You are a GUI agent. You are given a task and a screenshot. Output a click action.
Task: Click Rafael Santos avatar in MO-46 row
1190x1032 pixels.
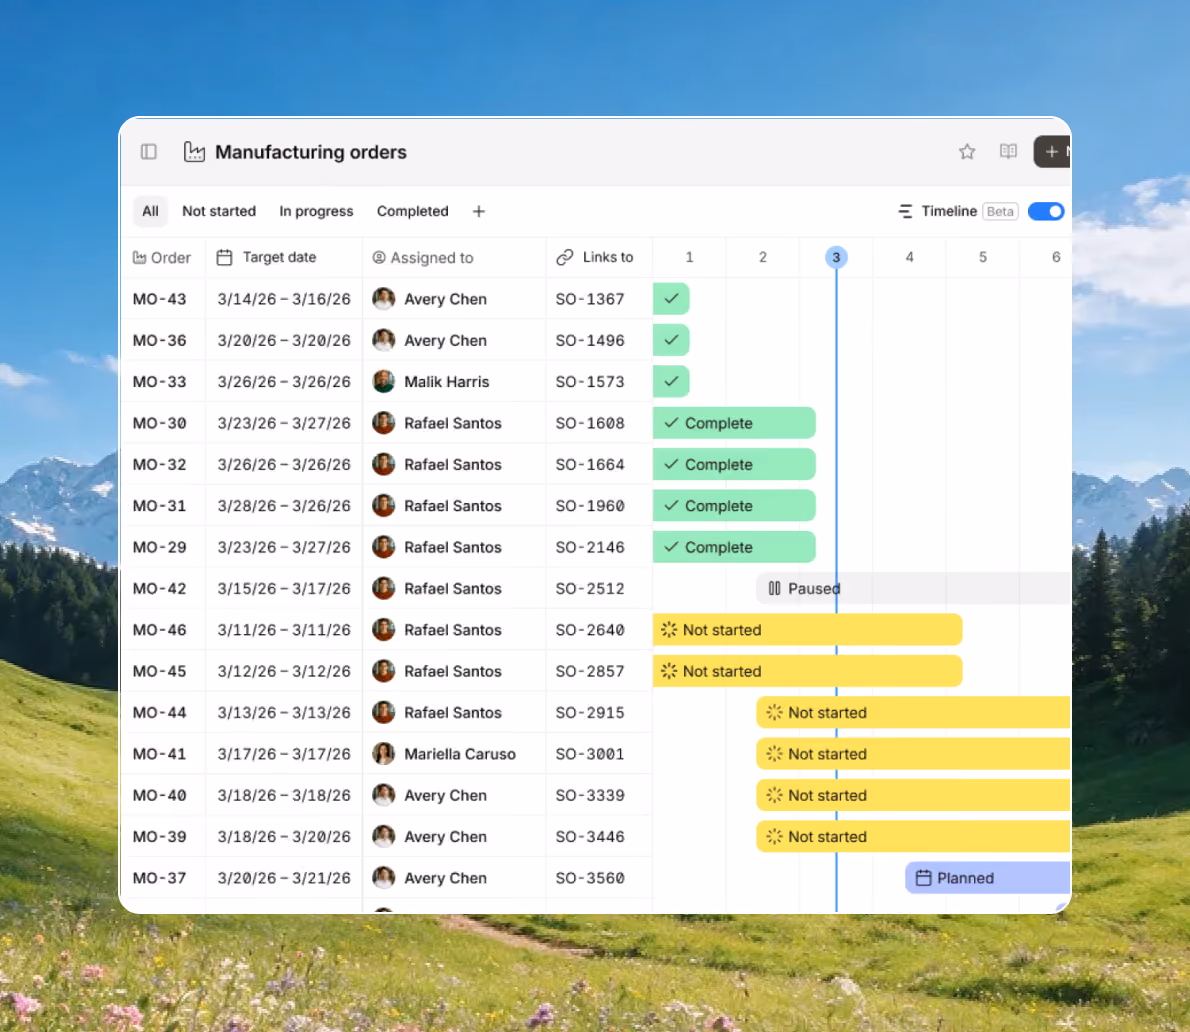coord(383,629)
